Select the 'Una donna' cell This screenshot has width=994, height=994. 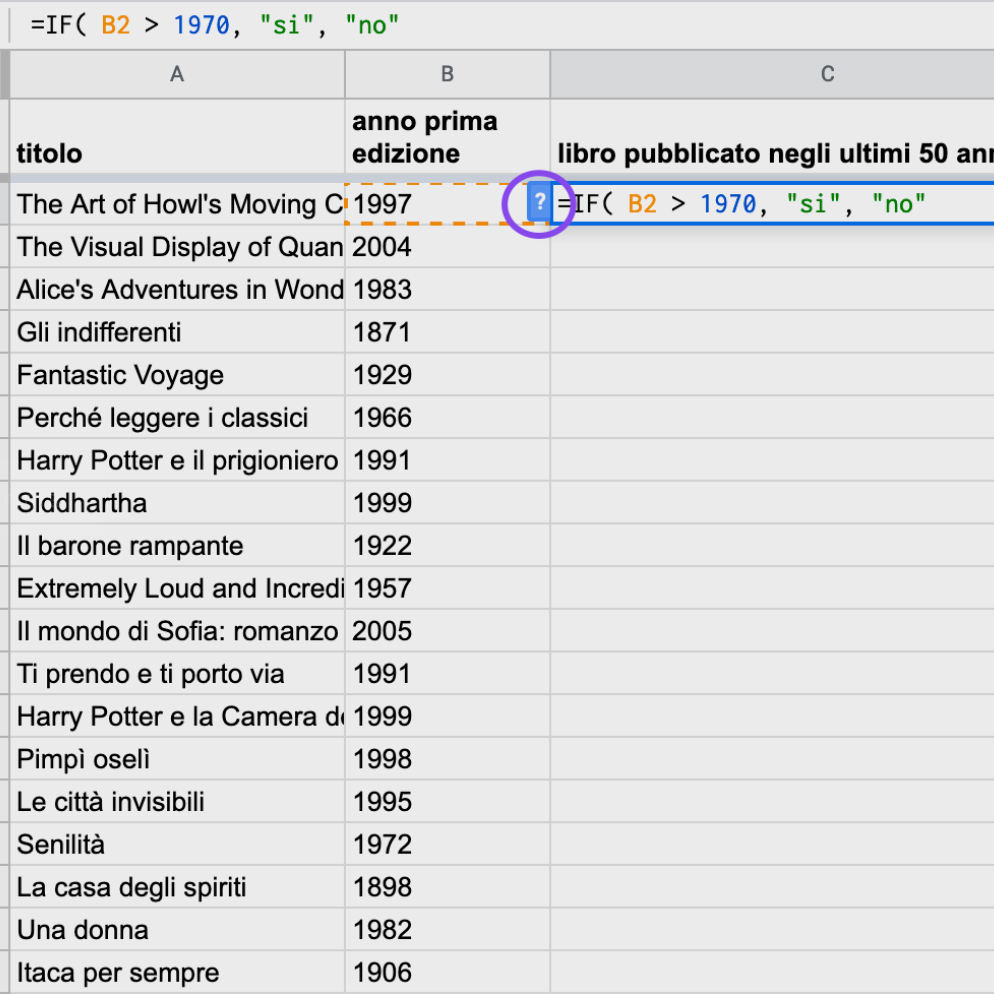coord(177,930)
